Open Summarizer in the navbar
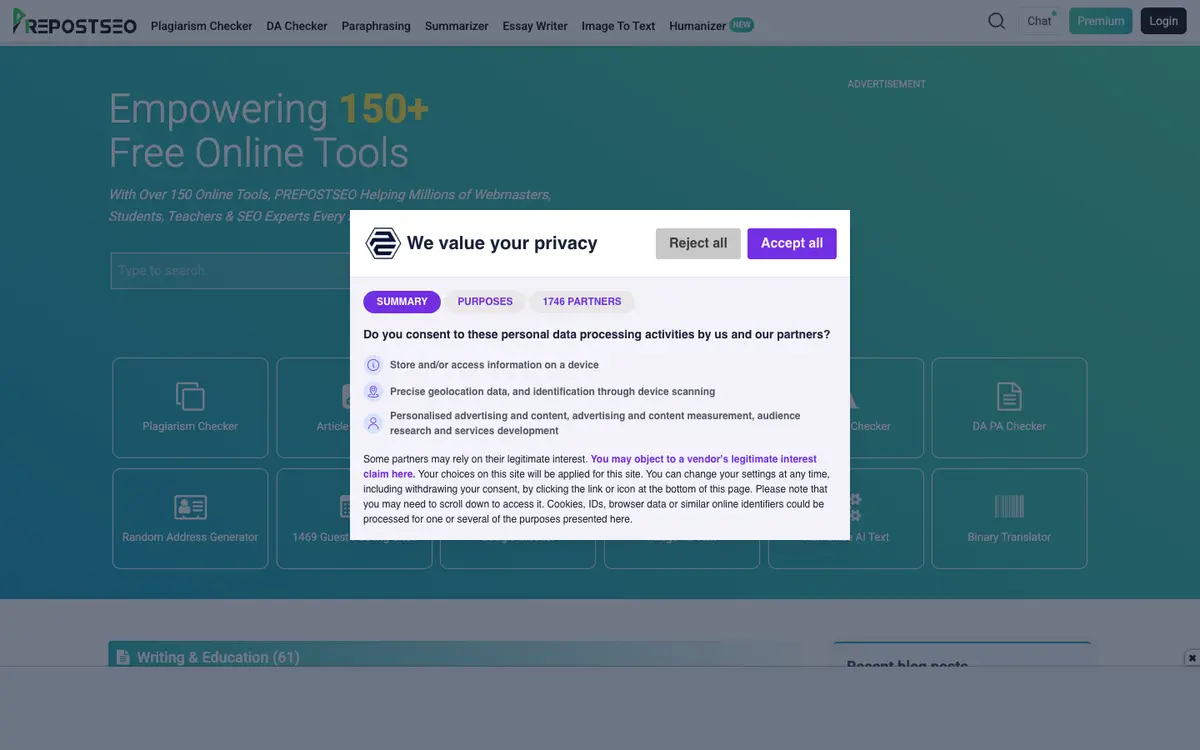 [x=456, y=26]
